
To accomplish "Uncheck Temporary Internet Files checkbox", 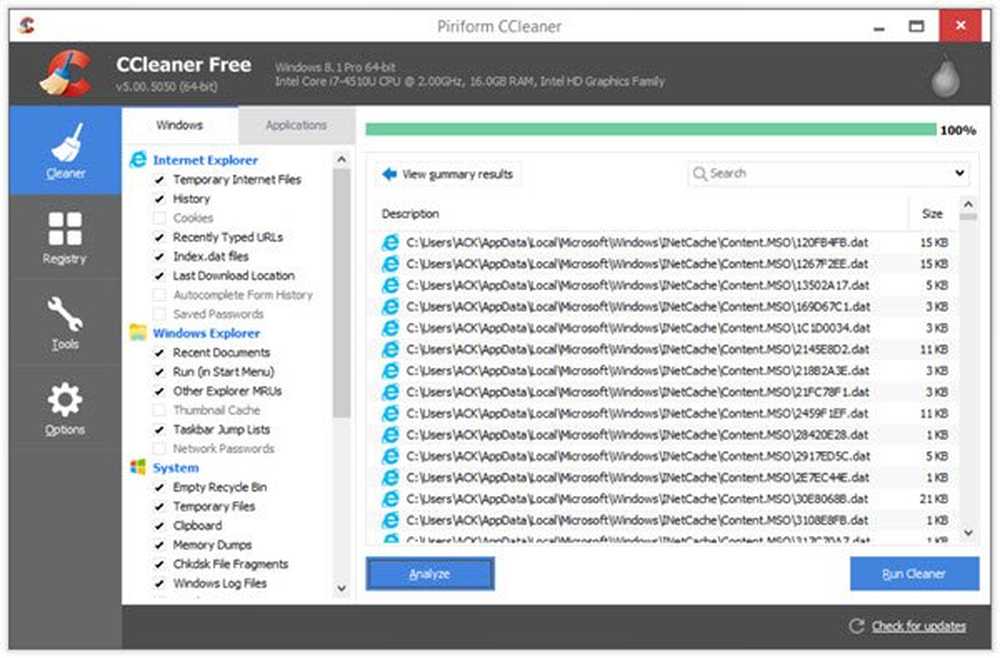I will click(x=159, y=180).
